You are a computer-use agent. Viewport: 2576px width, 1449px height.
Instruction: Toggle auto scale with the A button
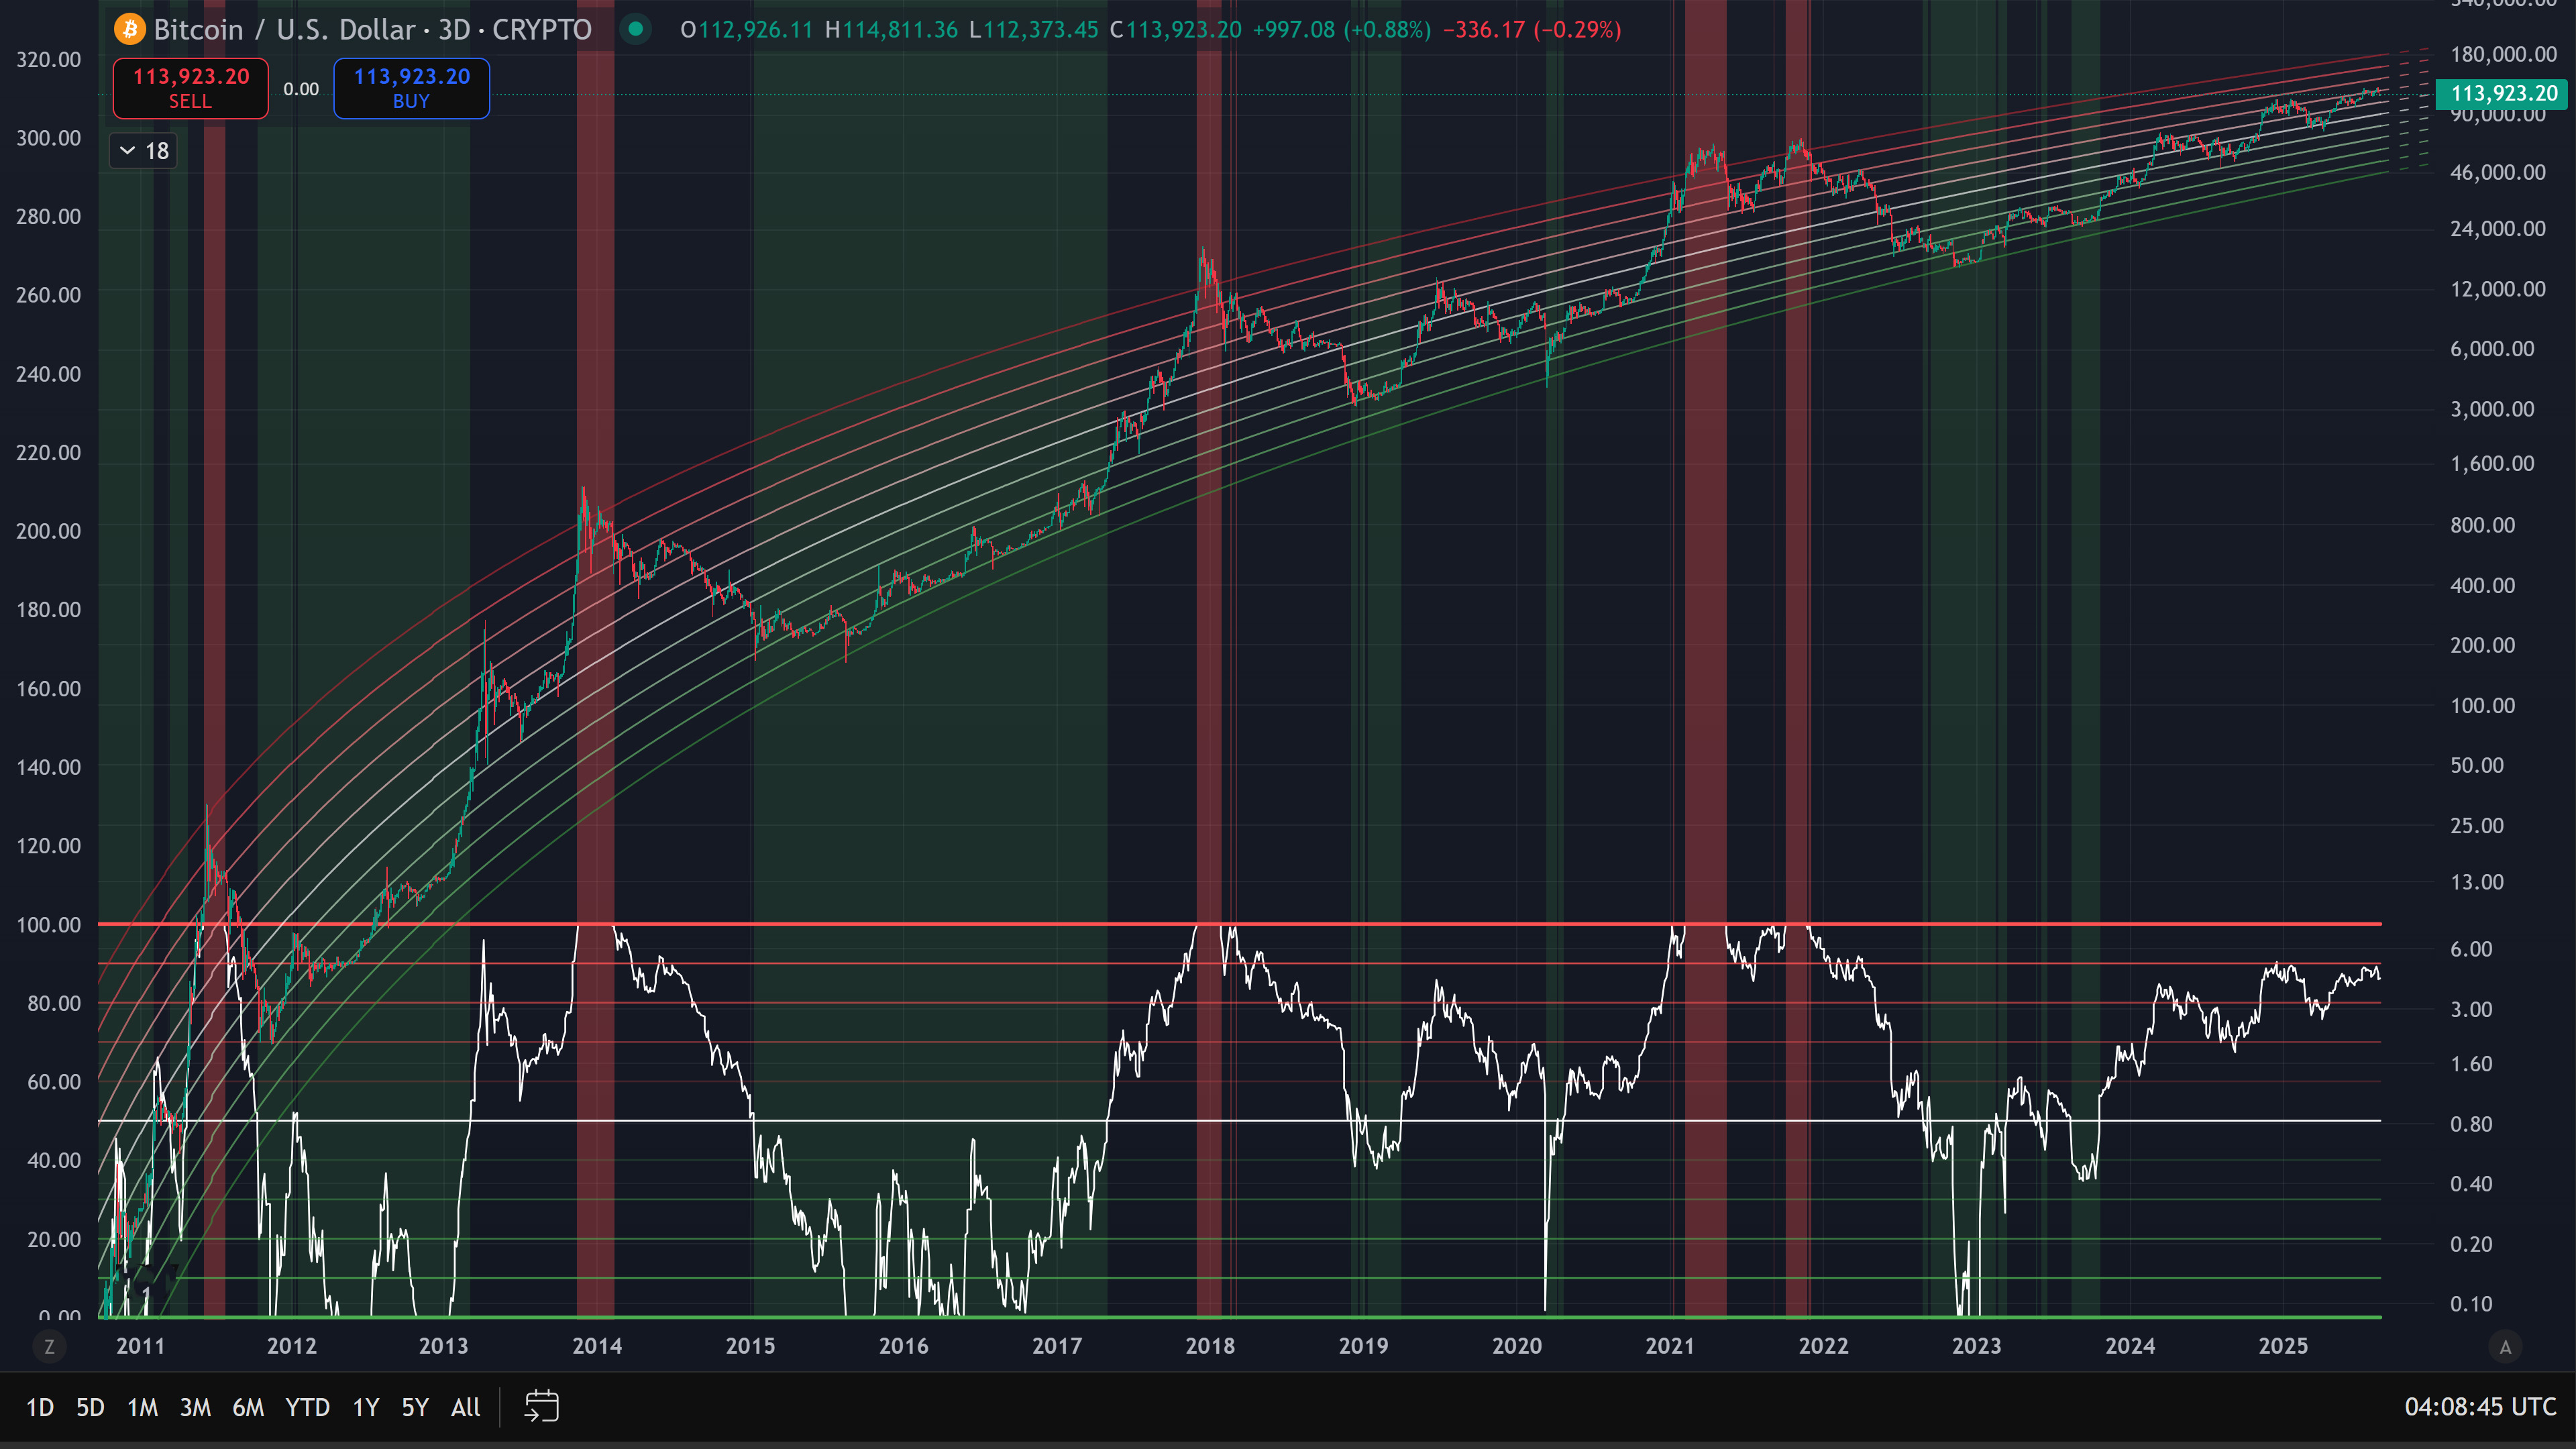2505,1346
